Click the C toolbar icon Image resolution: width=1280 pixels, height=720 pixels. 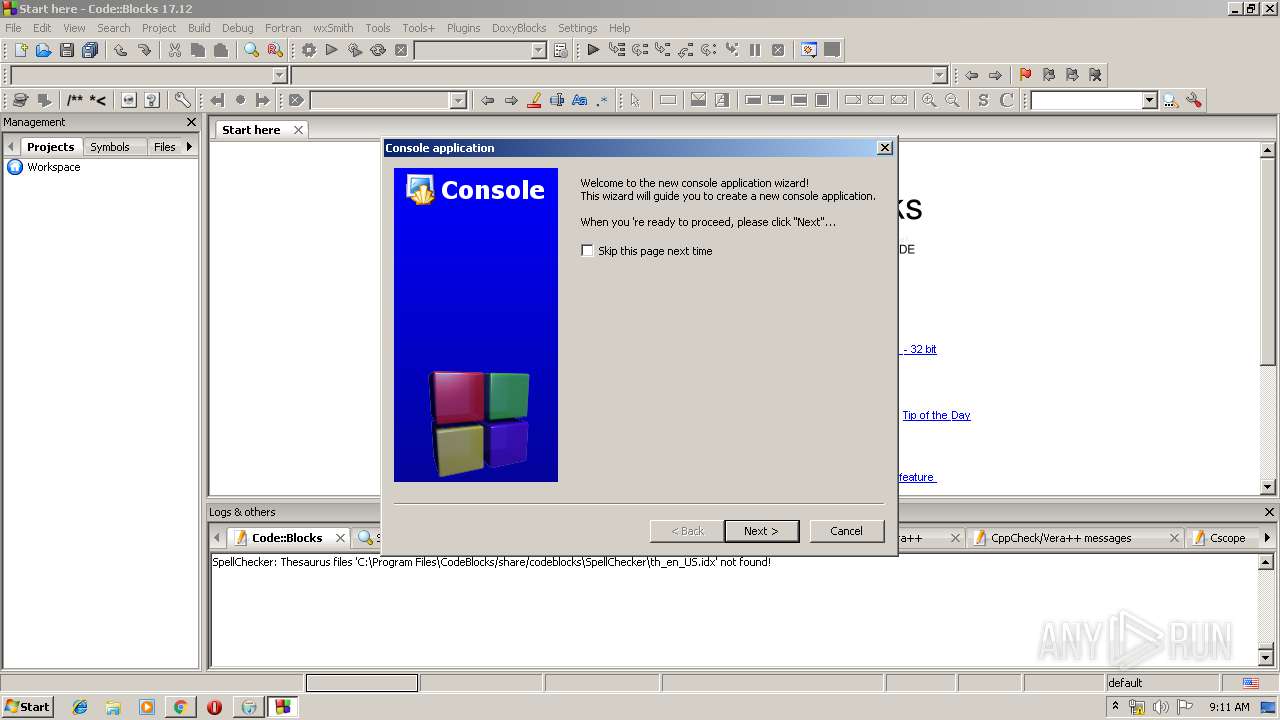click(x=1006, y=100)
